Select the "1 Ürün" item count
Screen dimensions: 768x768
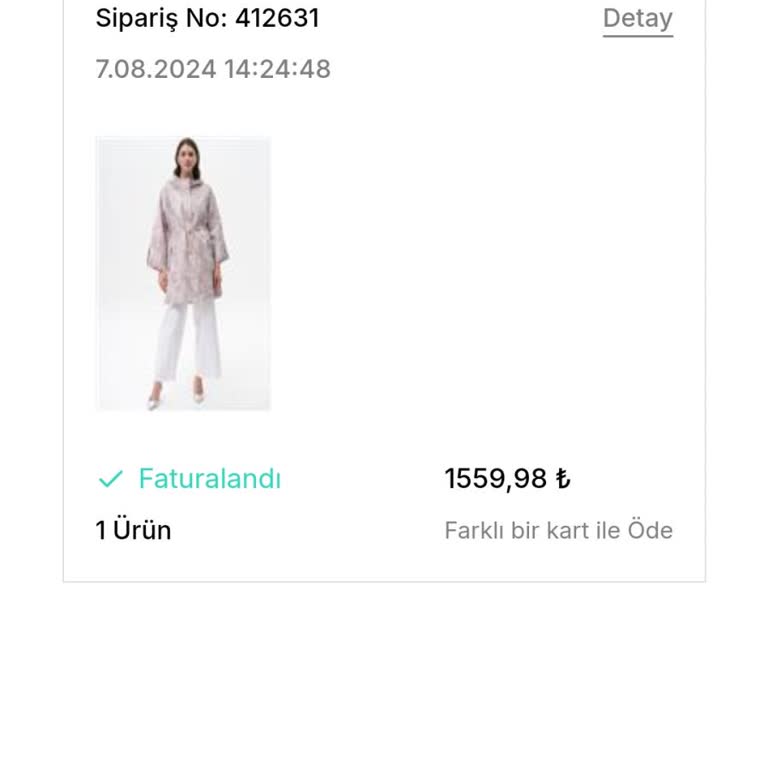[x=133, y=530]
